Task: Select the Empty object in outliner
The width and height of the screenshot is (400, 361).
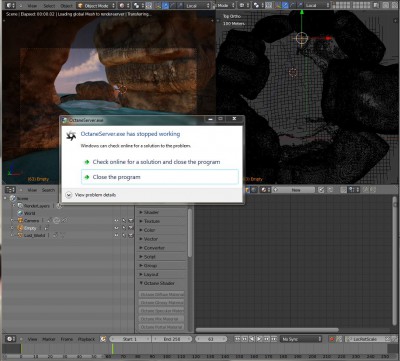Action: point(30,228)
